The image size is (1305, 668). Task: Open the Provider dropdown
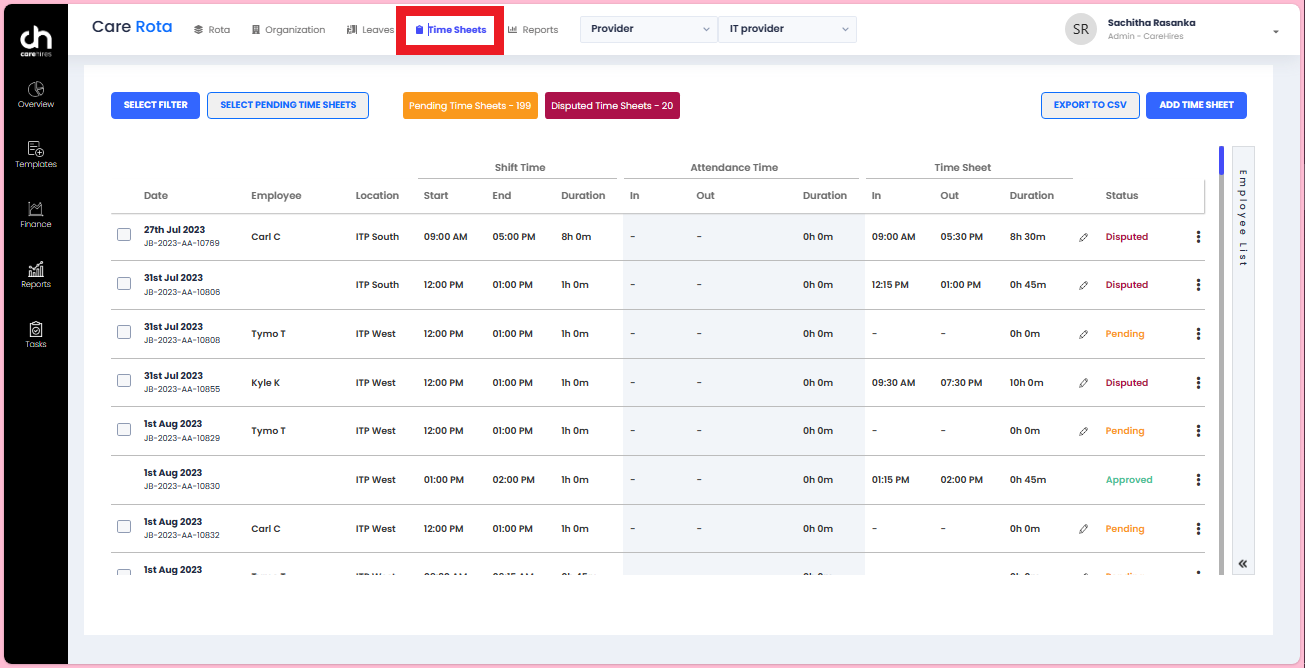pyautogui.click(x=648, y=29)
